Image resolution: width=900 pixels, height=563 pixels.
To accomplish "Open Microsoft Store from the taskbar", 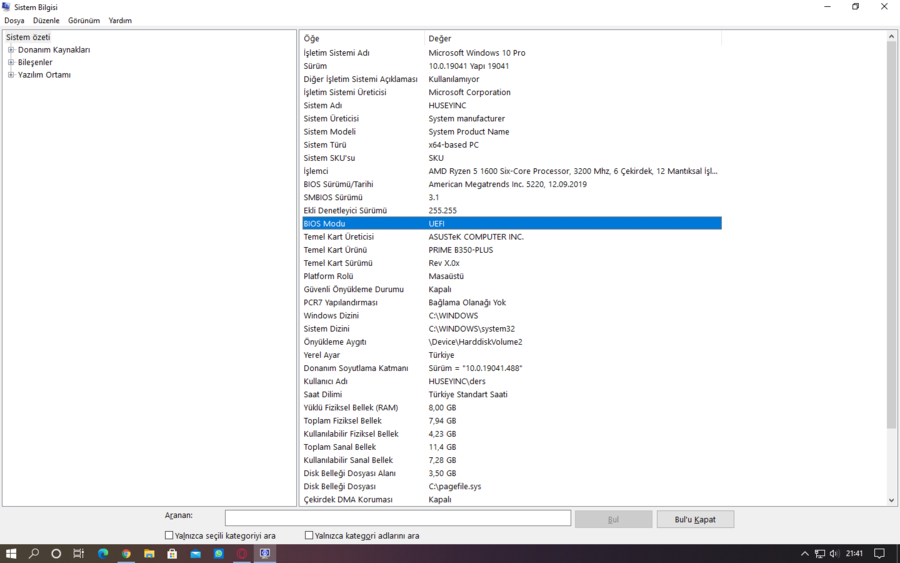I will (x=172, y=554).
